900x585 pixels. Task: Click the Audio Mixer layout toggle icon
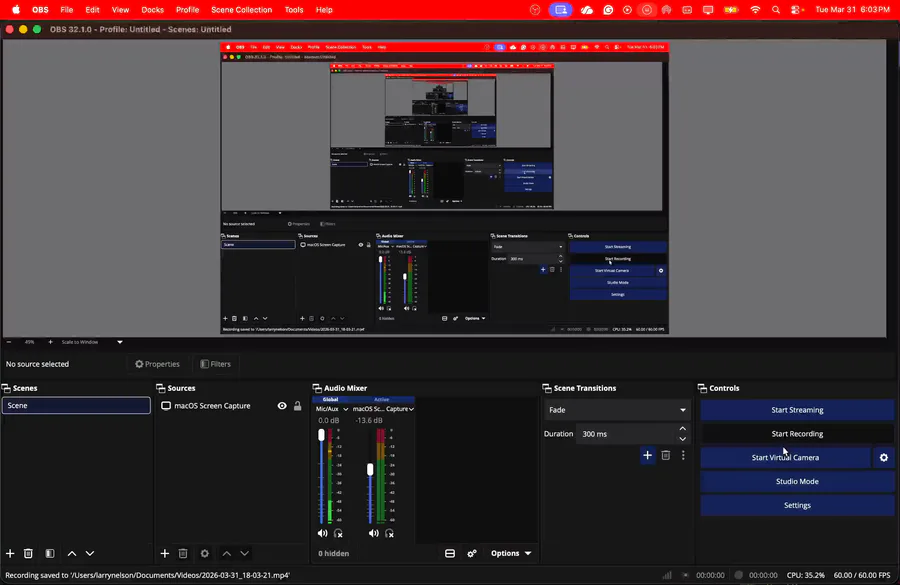[450, 553]
